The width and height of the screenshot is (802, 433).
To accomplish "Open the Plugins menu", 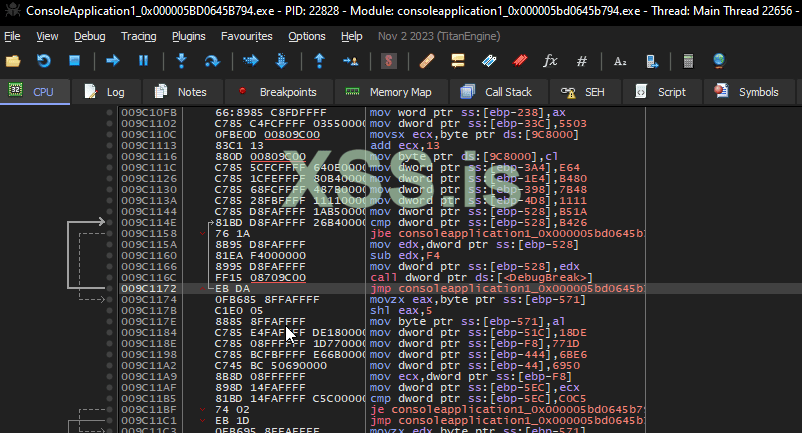I will (x=189, y=36).
